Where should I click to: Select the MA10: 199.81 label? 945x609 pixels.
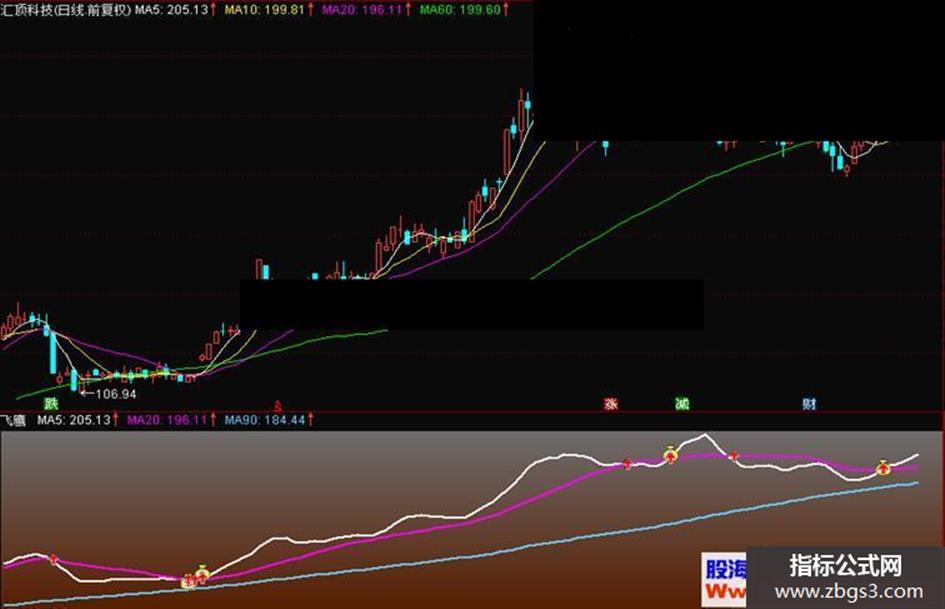(x=265, y=10)
